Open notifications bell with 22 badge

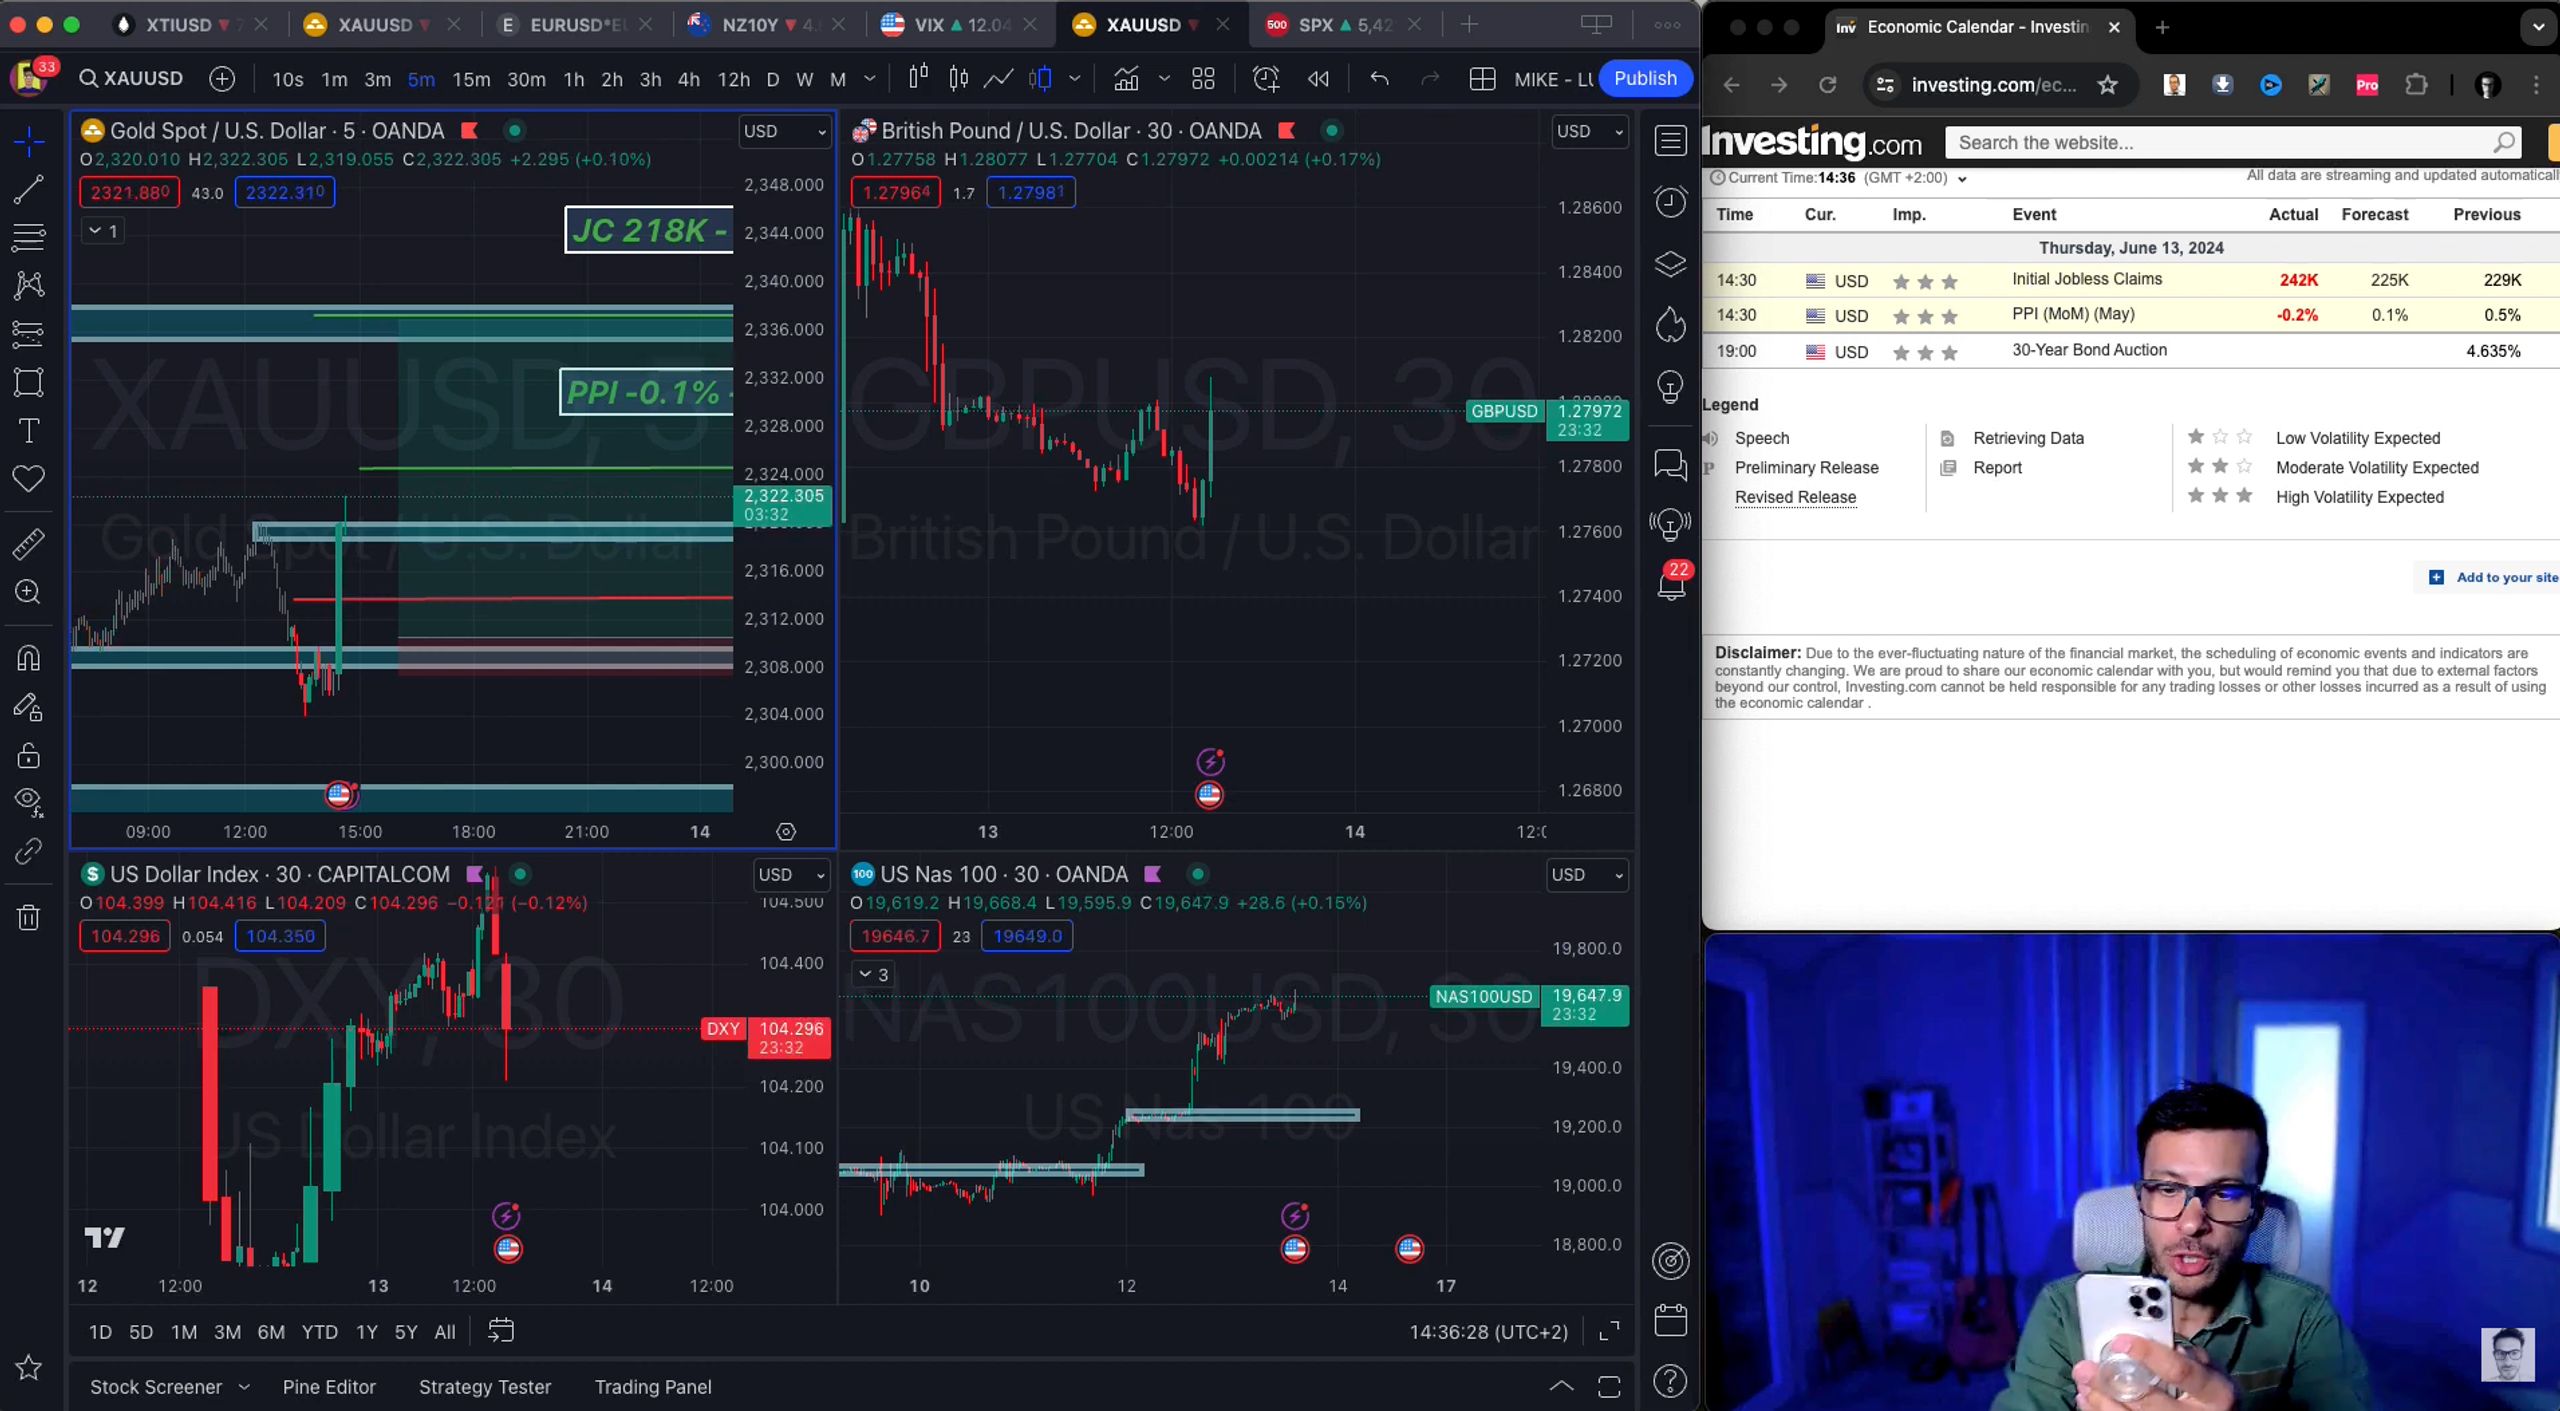[x=1671, y=582]
